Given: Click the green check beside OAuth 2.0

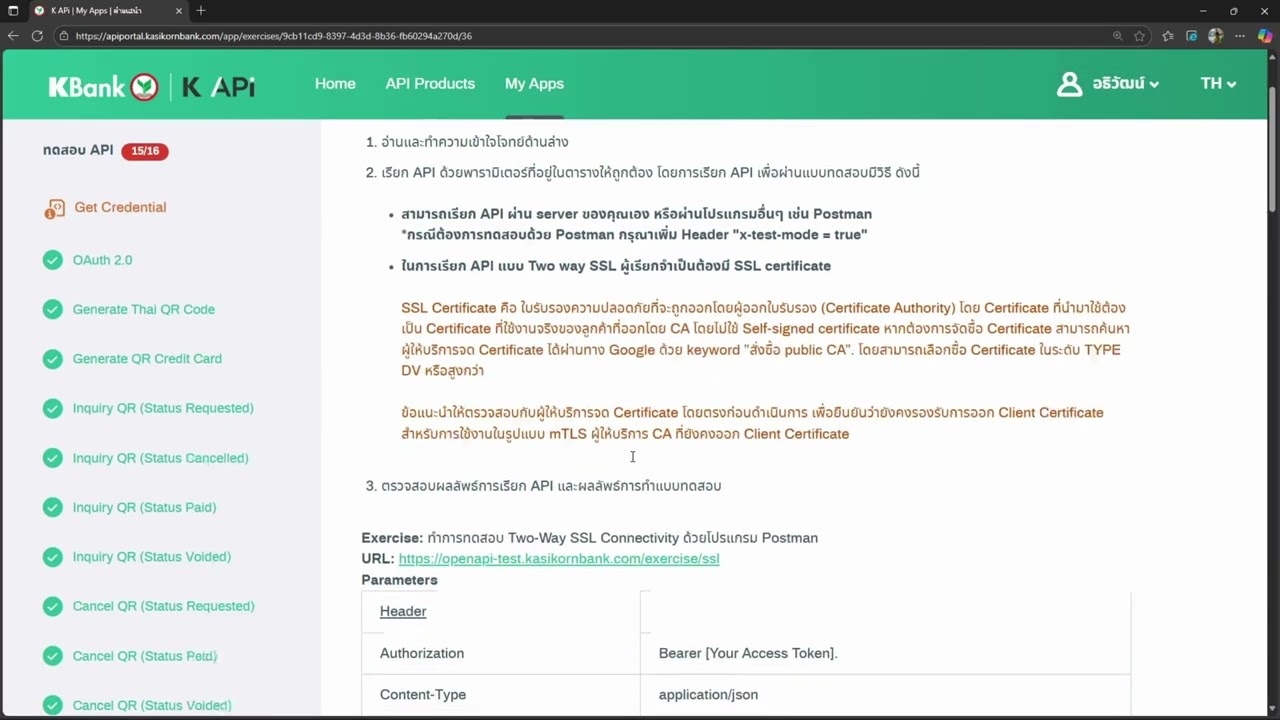Looking at the screenshot, I should (x=53, y=260).
